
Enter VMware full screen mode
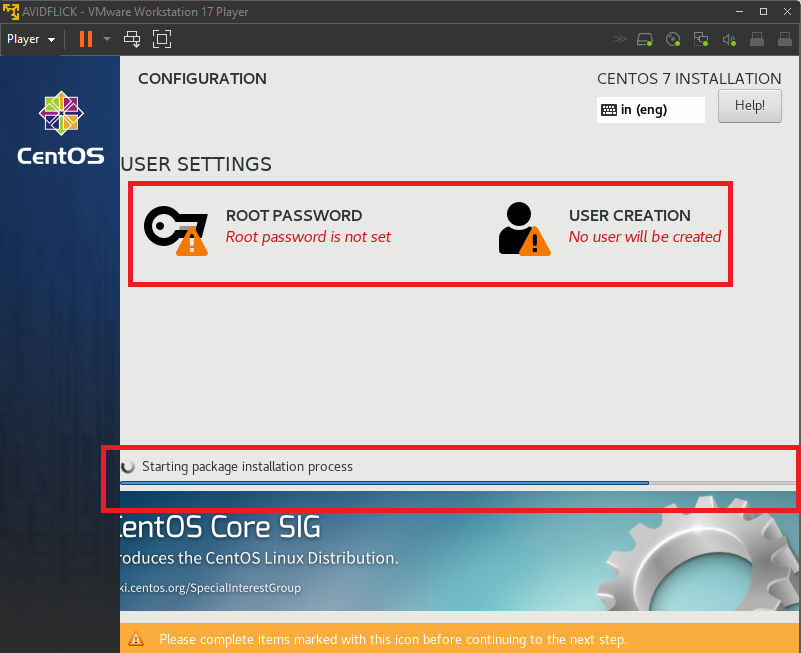coord(162,39)
